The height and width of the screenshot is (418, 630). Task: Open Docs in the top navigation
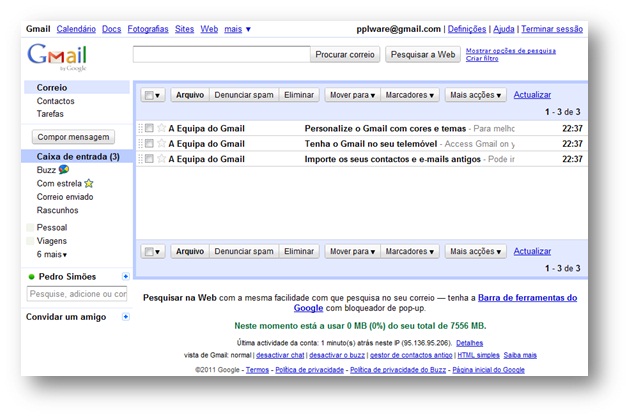(111, 29)
